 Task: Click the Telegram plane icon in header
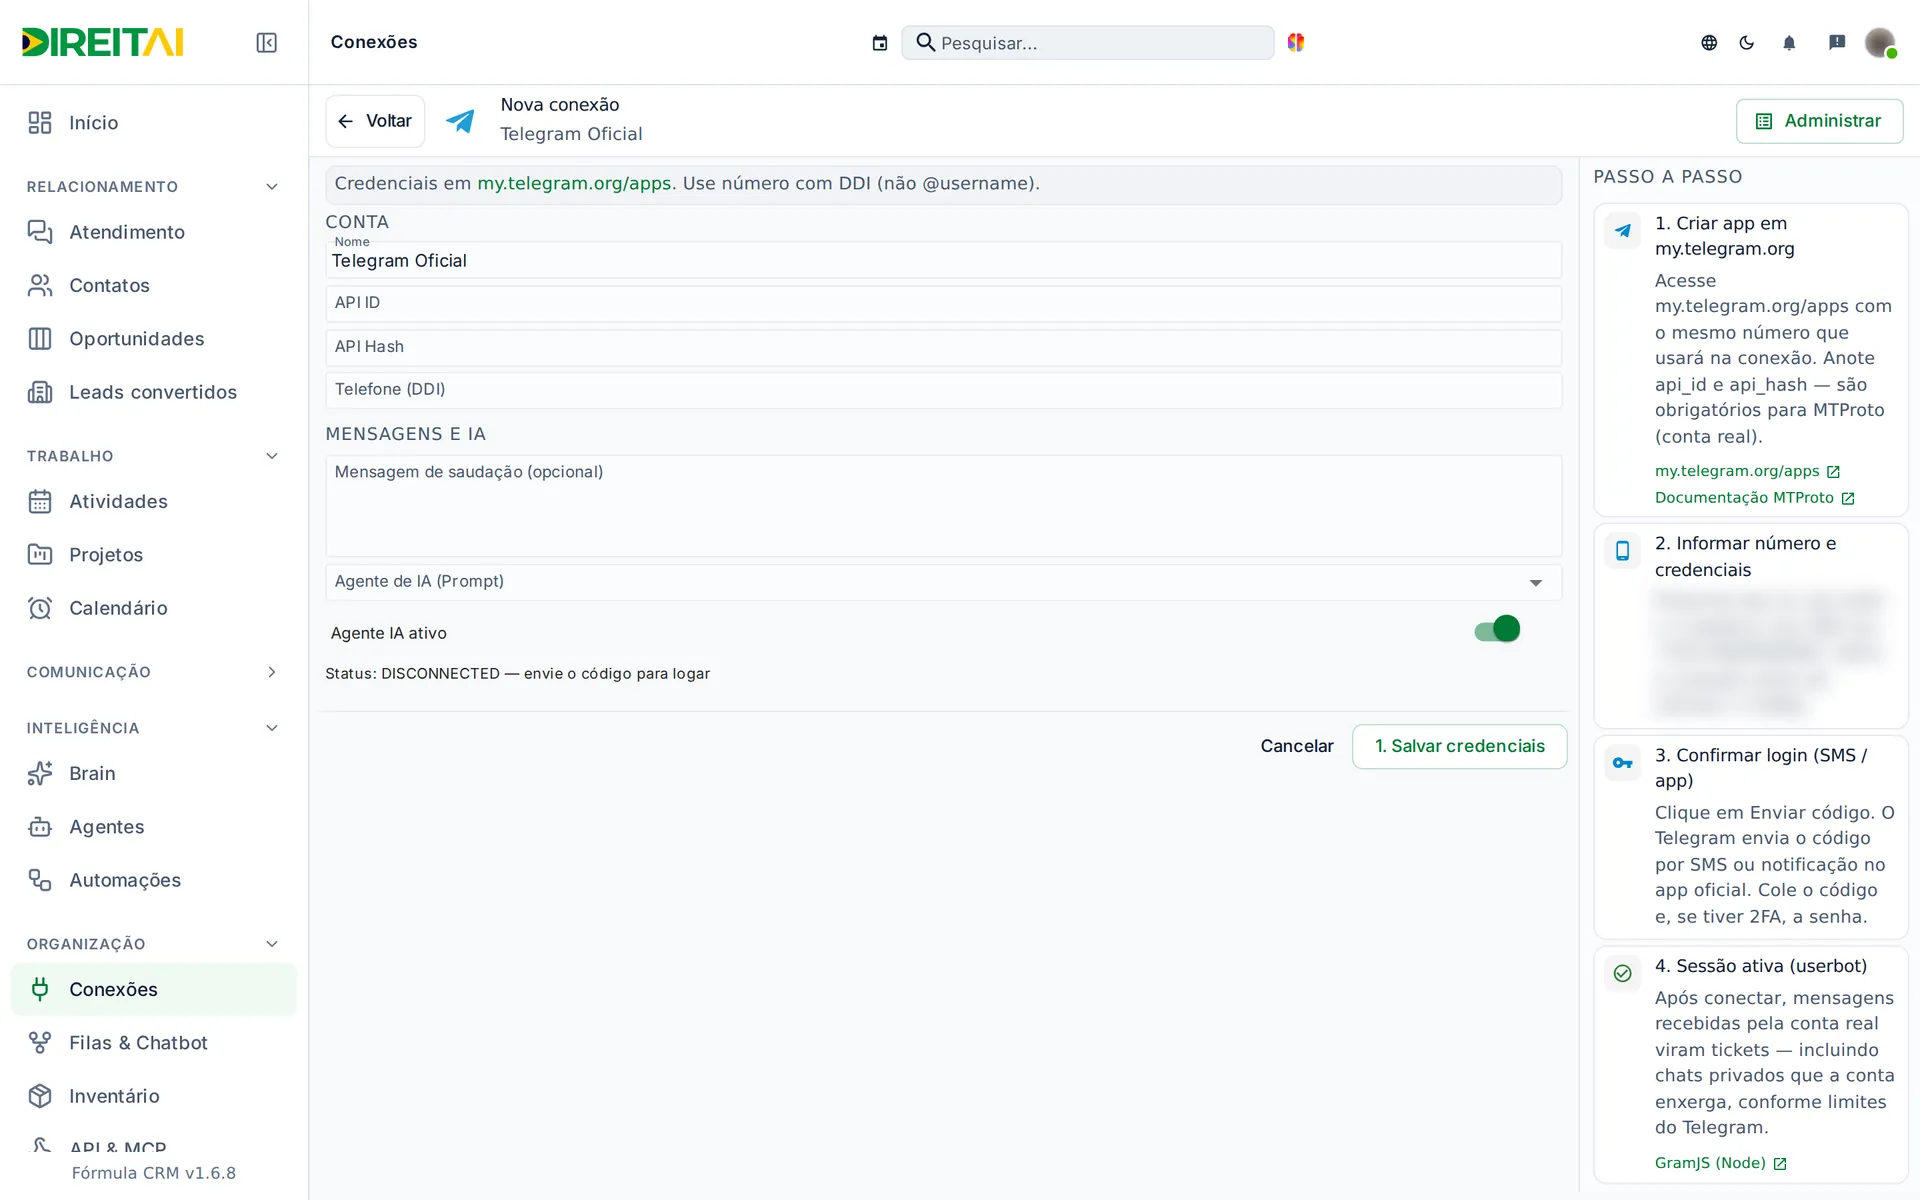coord(460,120)
